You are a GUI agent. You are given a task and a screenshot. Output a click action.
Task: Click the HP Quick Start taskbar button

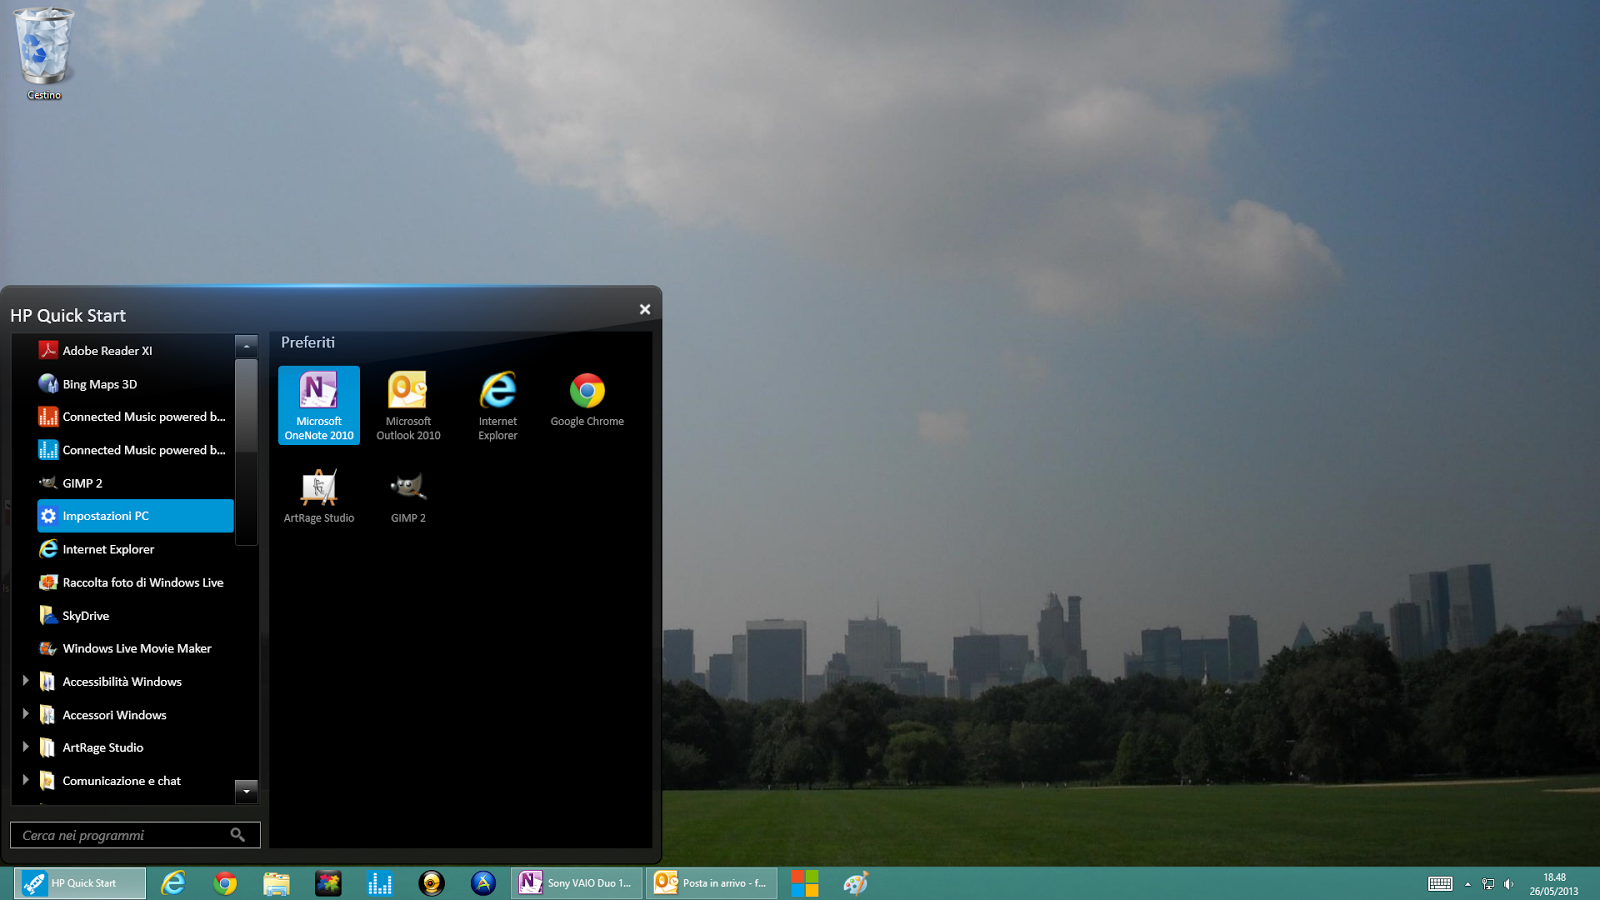click(80, 883)
